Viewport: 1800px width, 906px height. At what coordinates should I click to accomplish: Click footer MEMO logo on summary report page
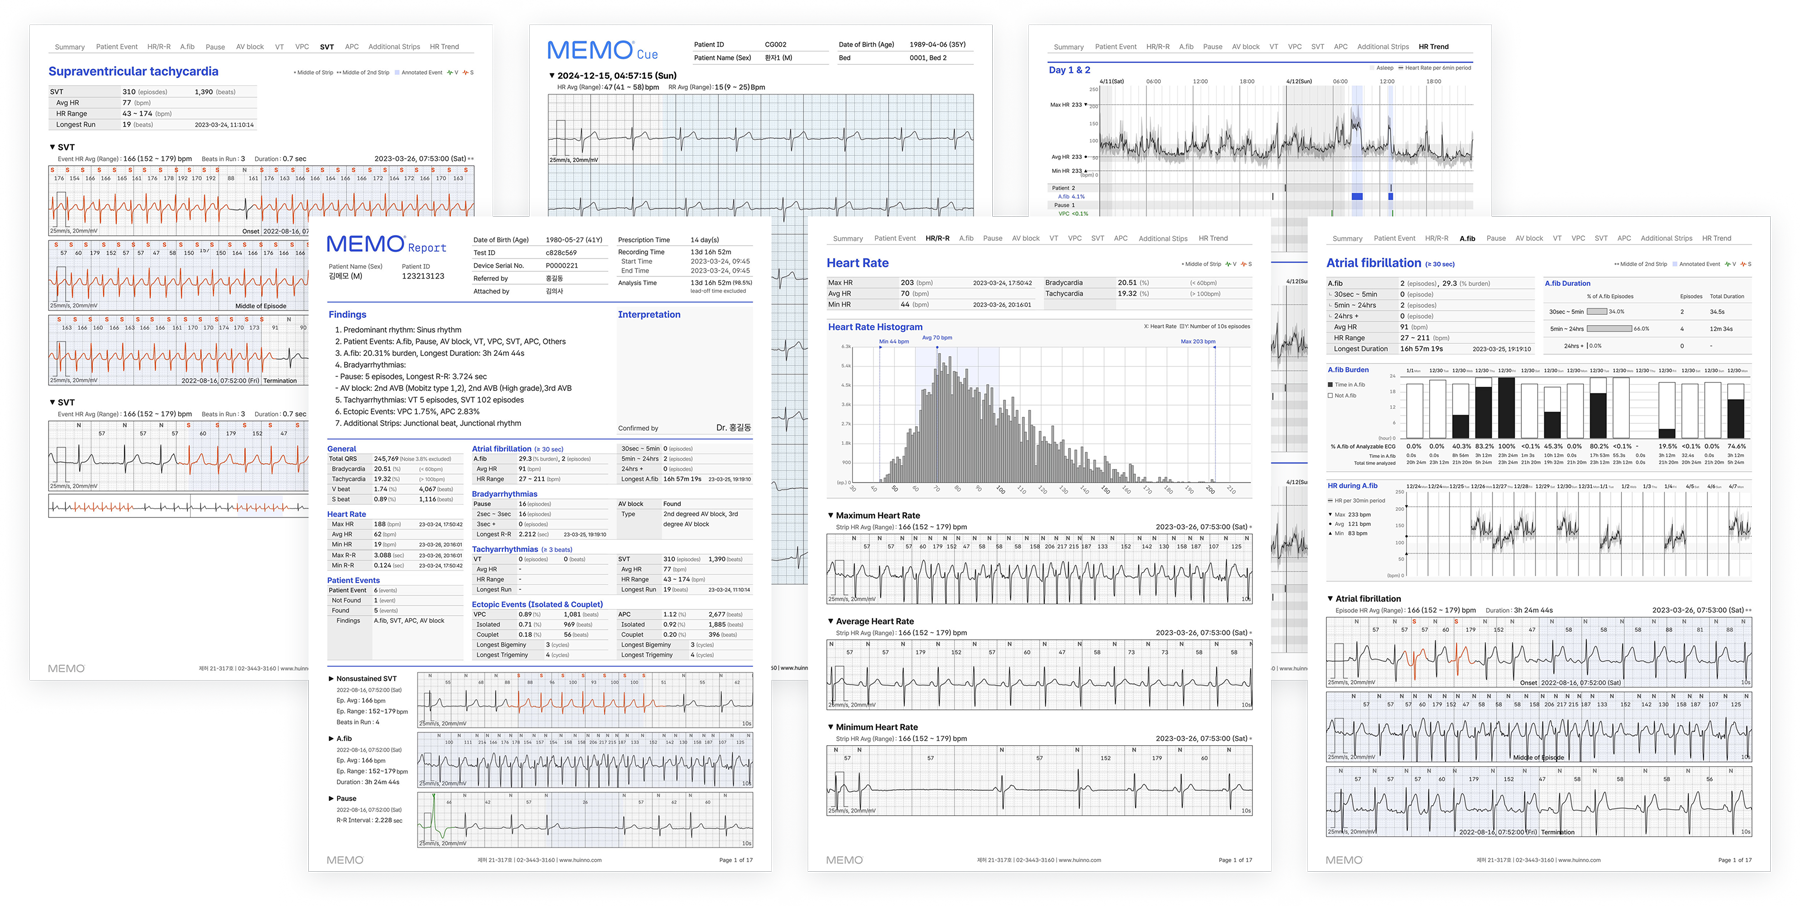click(x=345, y=860)
